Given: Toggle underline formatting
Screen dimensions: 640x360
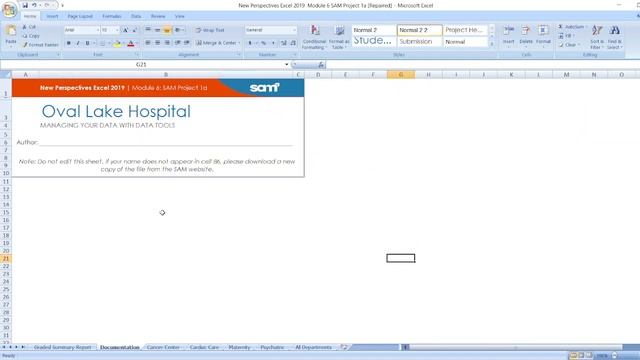Looking at the screenshot, I should (87, 43).
